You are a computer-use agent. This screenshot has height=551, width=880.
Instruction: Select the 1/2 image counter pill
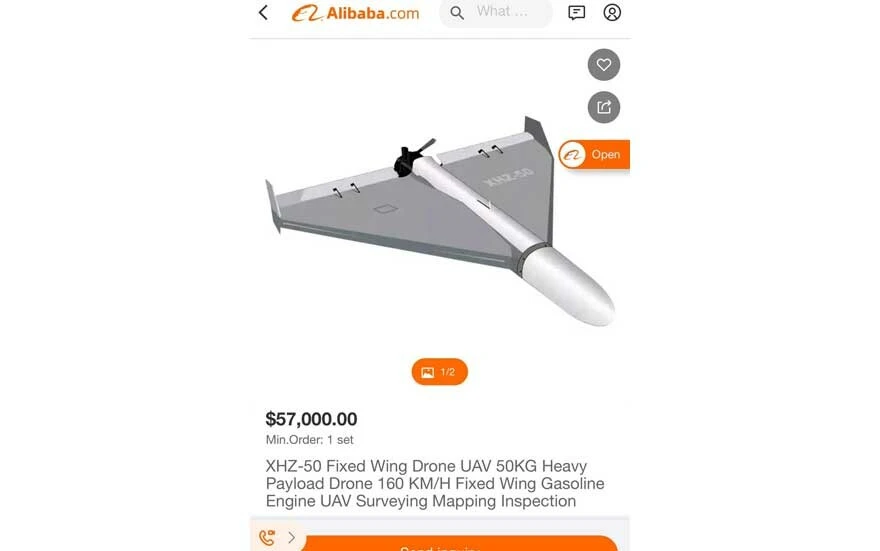coord(439,372)
